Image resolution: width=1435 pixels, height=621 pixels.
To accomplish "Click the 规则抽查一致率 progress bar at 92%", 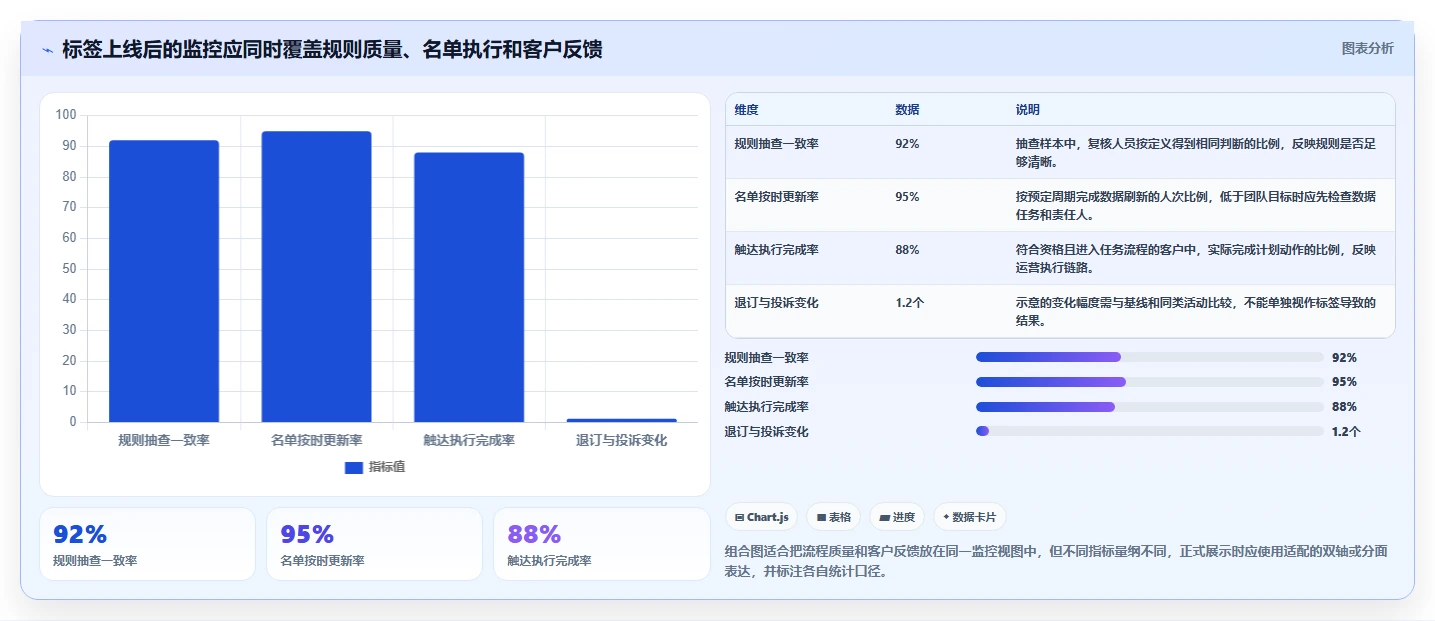I will (x=1150, y=357).
